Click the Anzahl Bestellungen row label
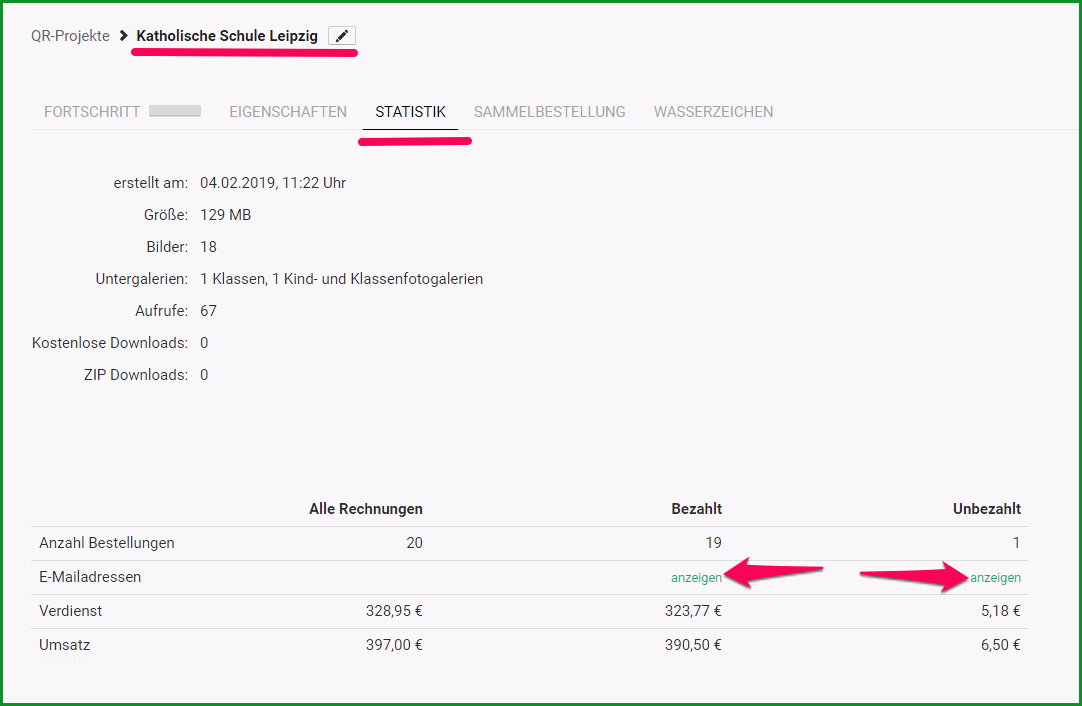The image size is (1082, 706). click(x=107, y=543)
